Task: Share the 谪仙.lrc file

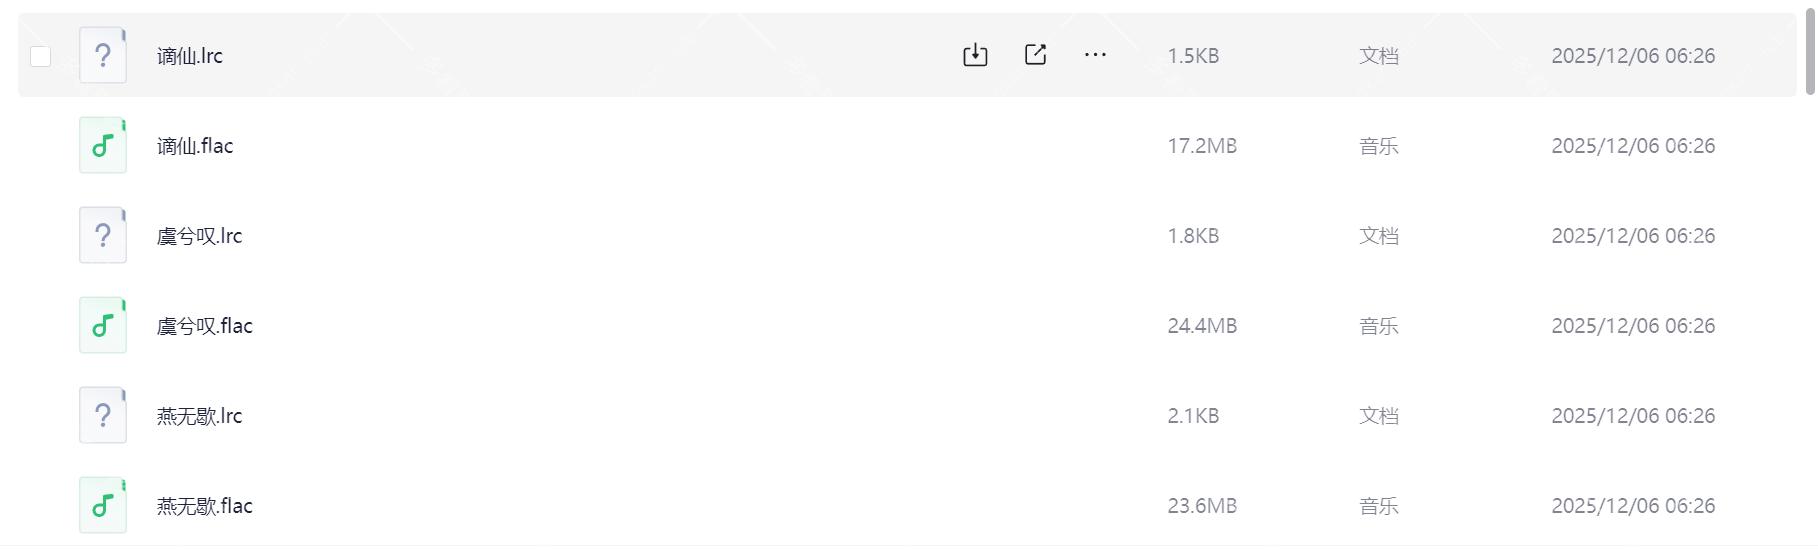Action: tap(1035, 55)
